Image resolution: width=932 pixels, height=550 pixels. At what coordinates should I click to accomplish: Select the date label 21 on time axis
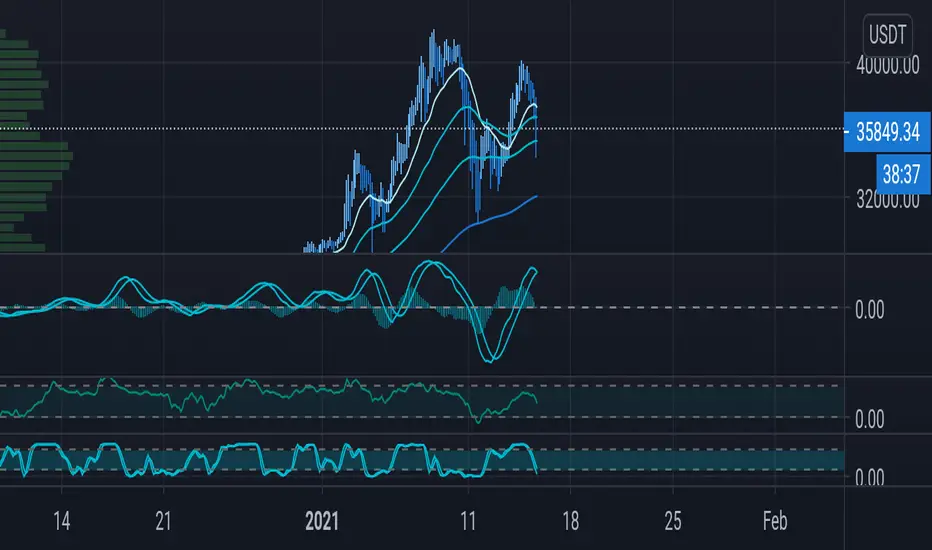click(163, 521)
